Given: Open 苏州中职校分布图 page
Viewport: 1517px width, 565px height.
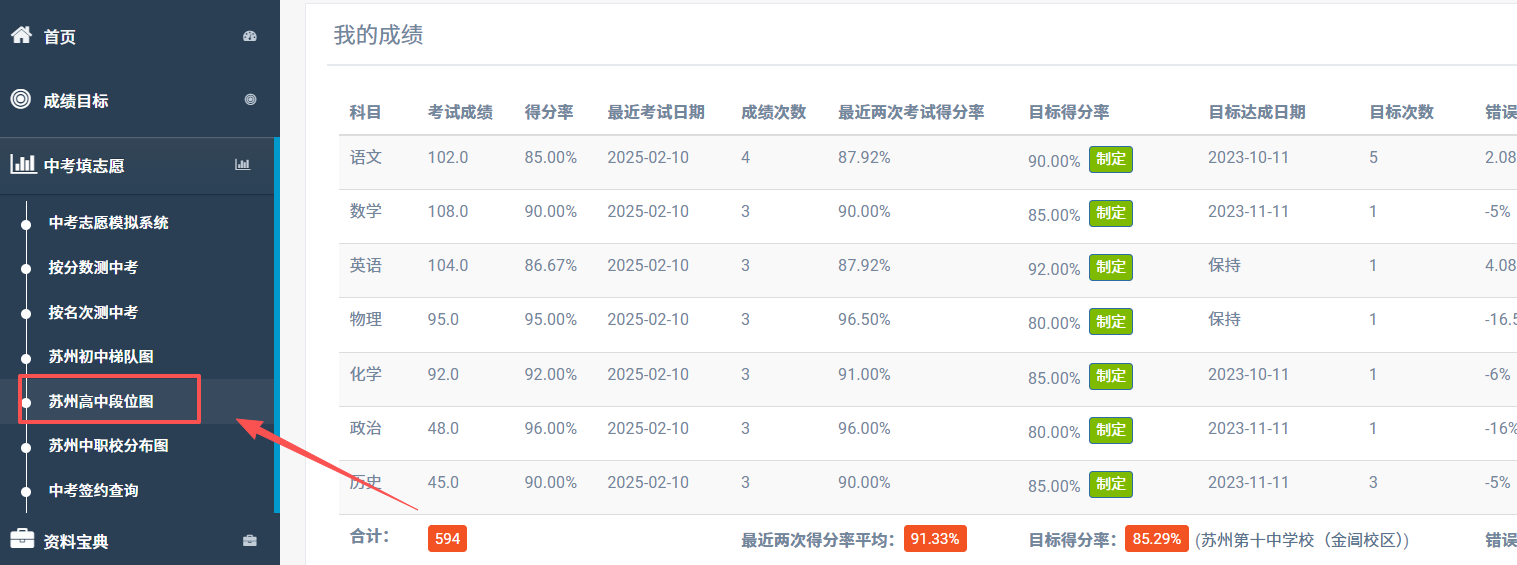Looking at the screenshot, I should pyautogui.click(x=108, y=446).
